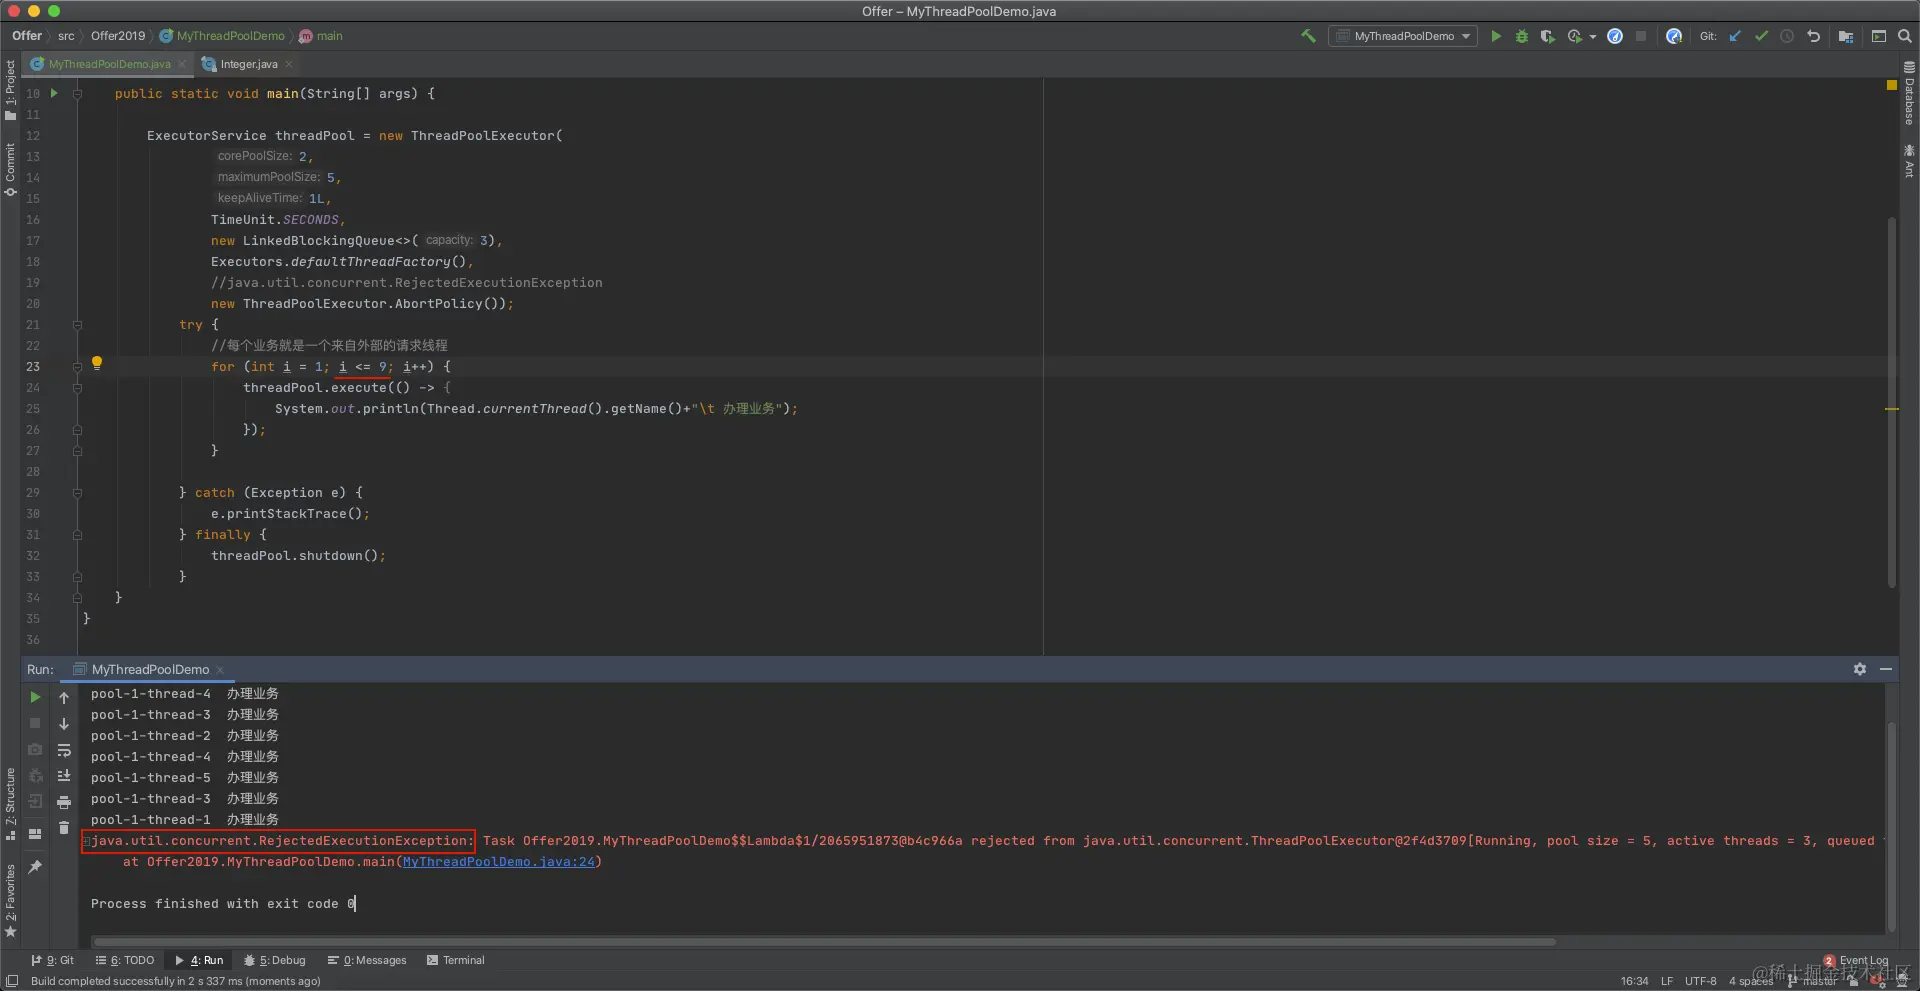The height and width of the screenshot is (991, 1920).
Task: Click the main method breadcrumb
Action: (x=321, y=36)
